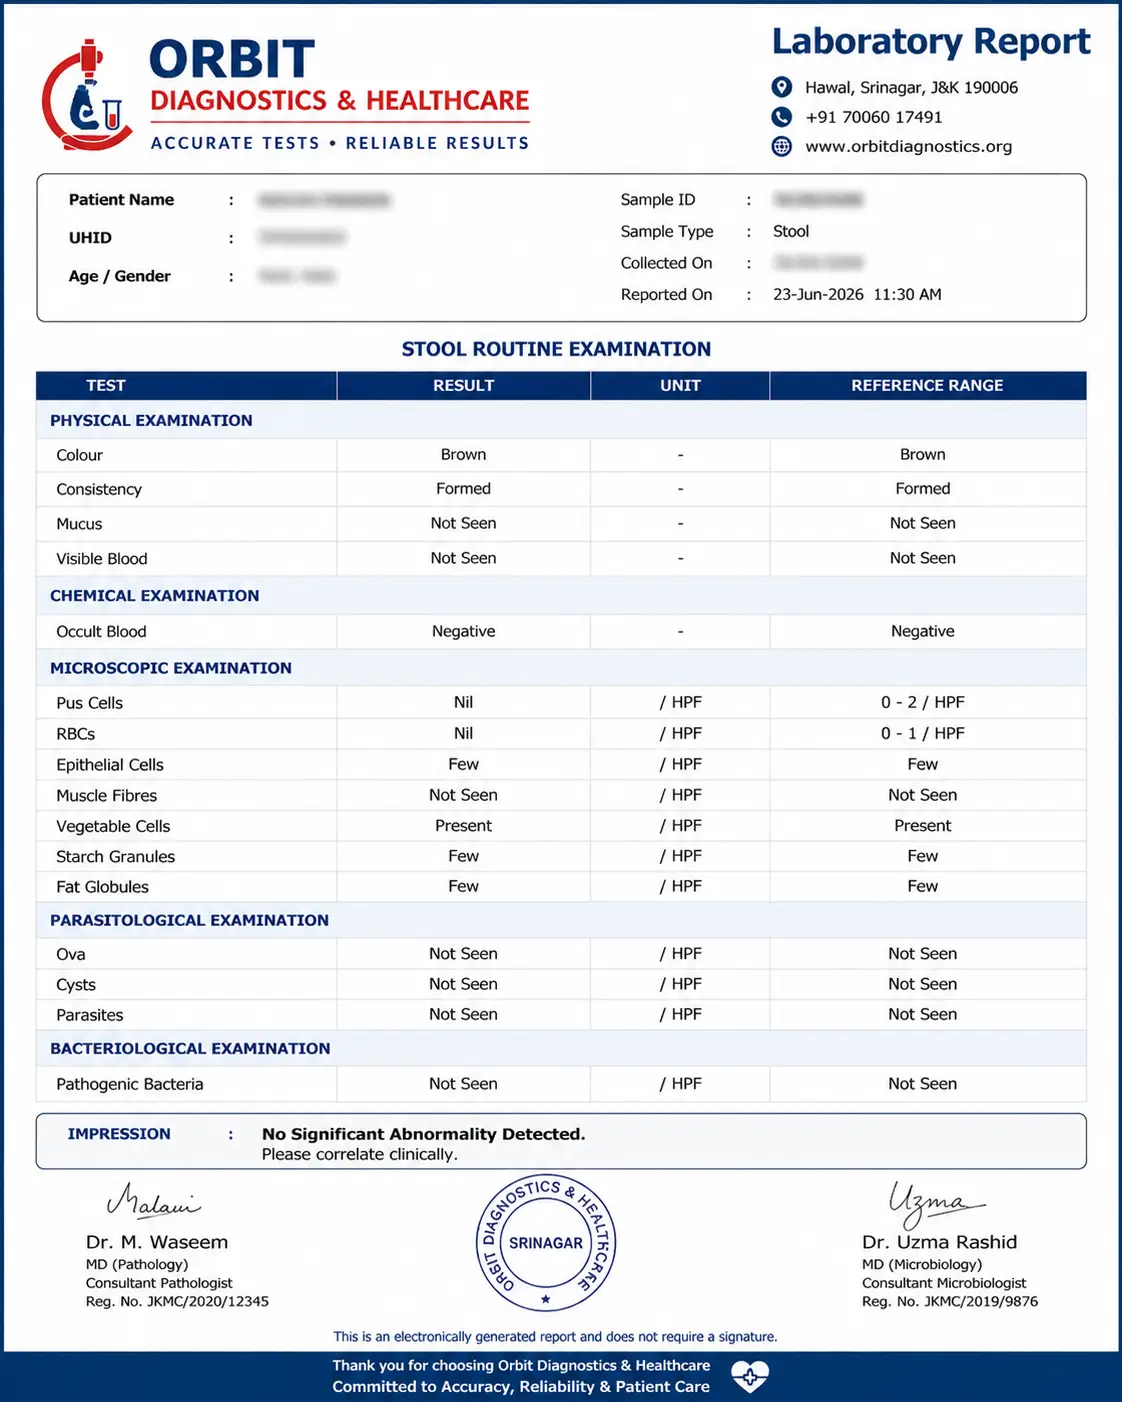The width and height of the screenshot is (1122, 1402).
Task: Click the electronically generated report disclaimer
Action: (555, 1337)
